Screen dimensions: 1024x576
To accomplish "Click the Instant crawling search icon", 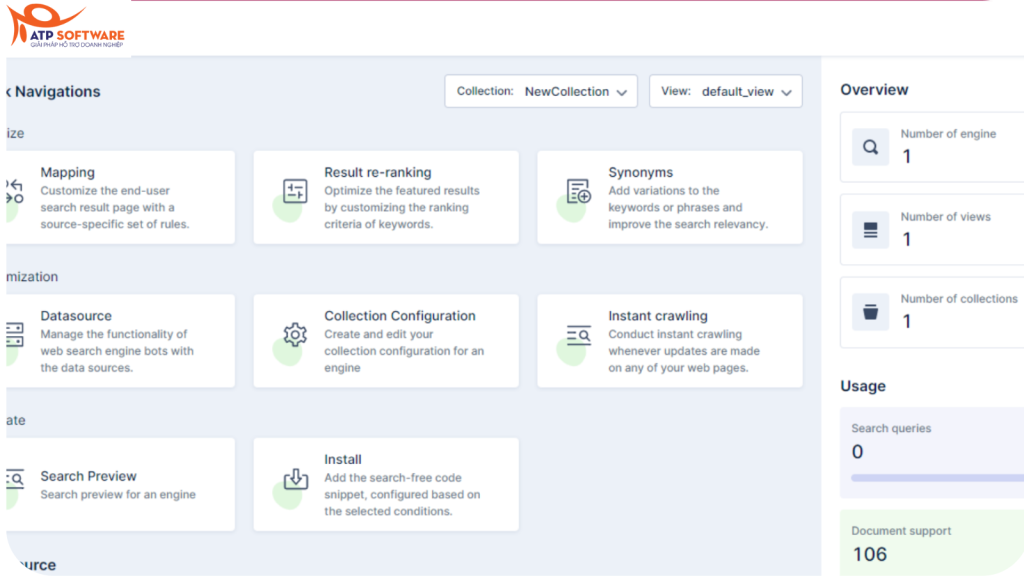I will pos(579,335).
